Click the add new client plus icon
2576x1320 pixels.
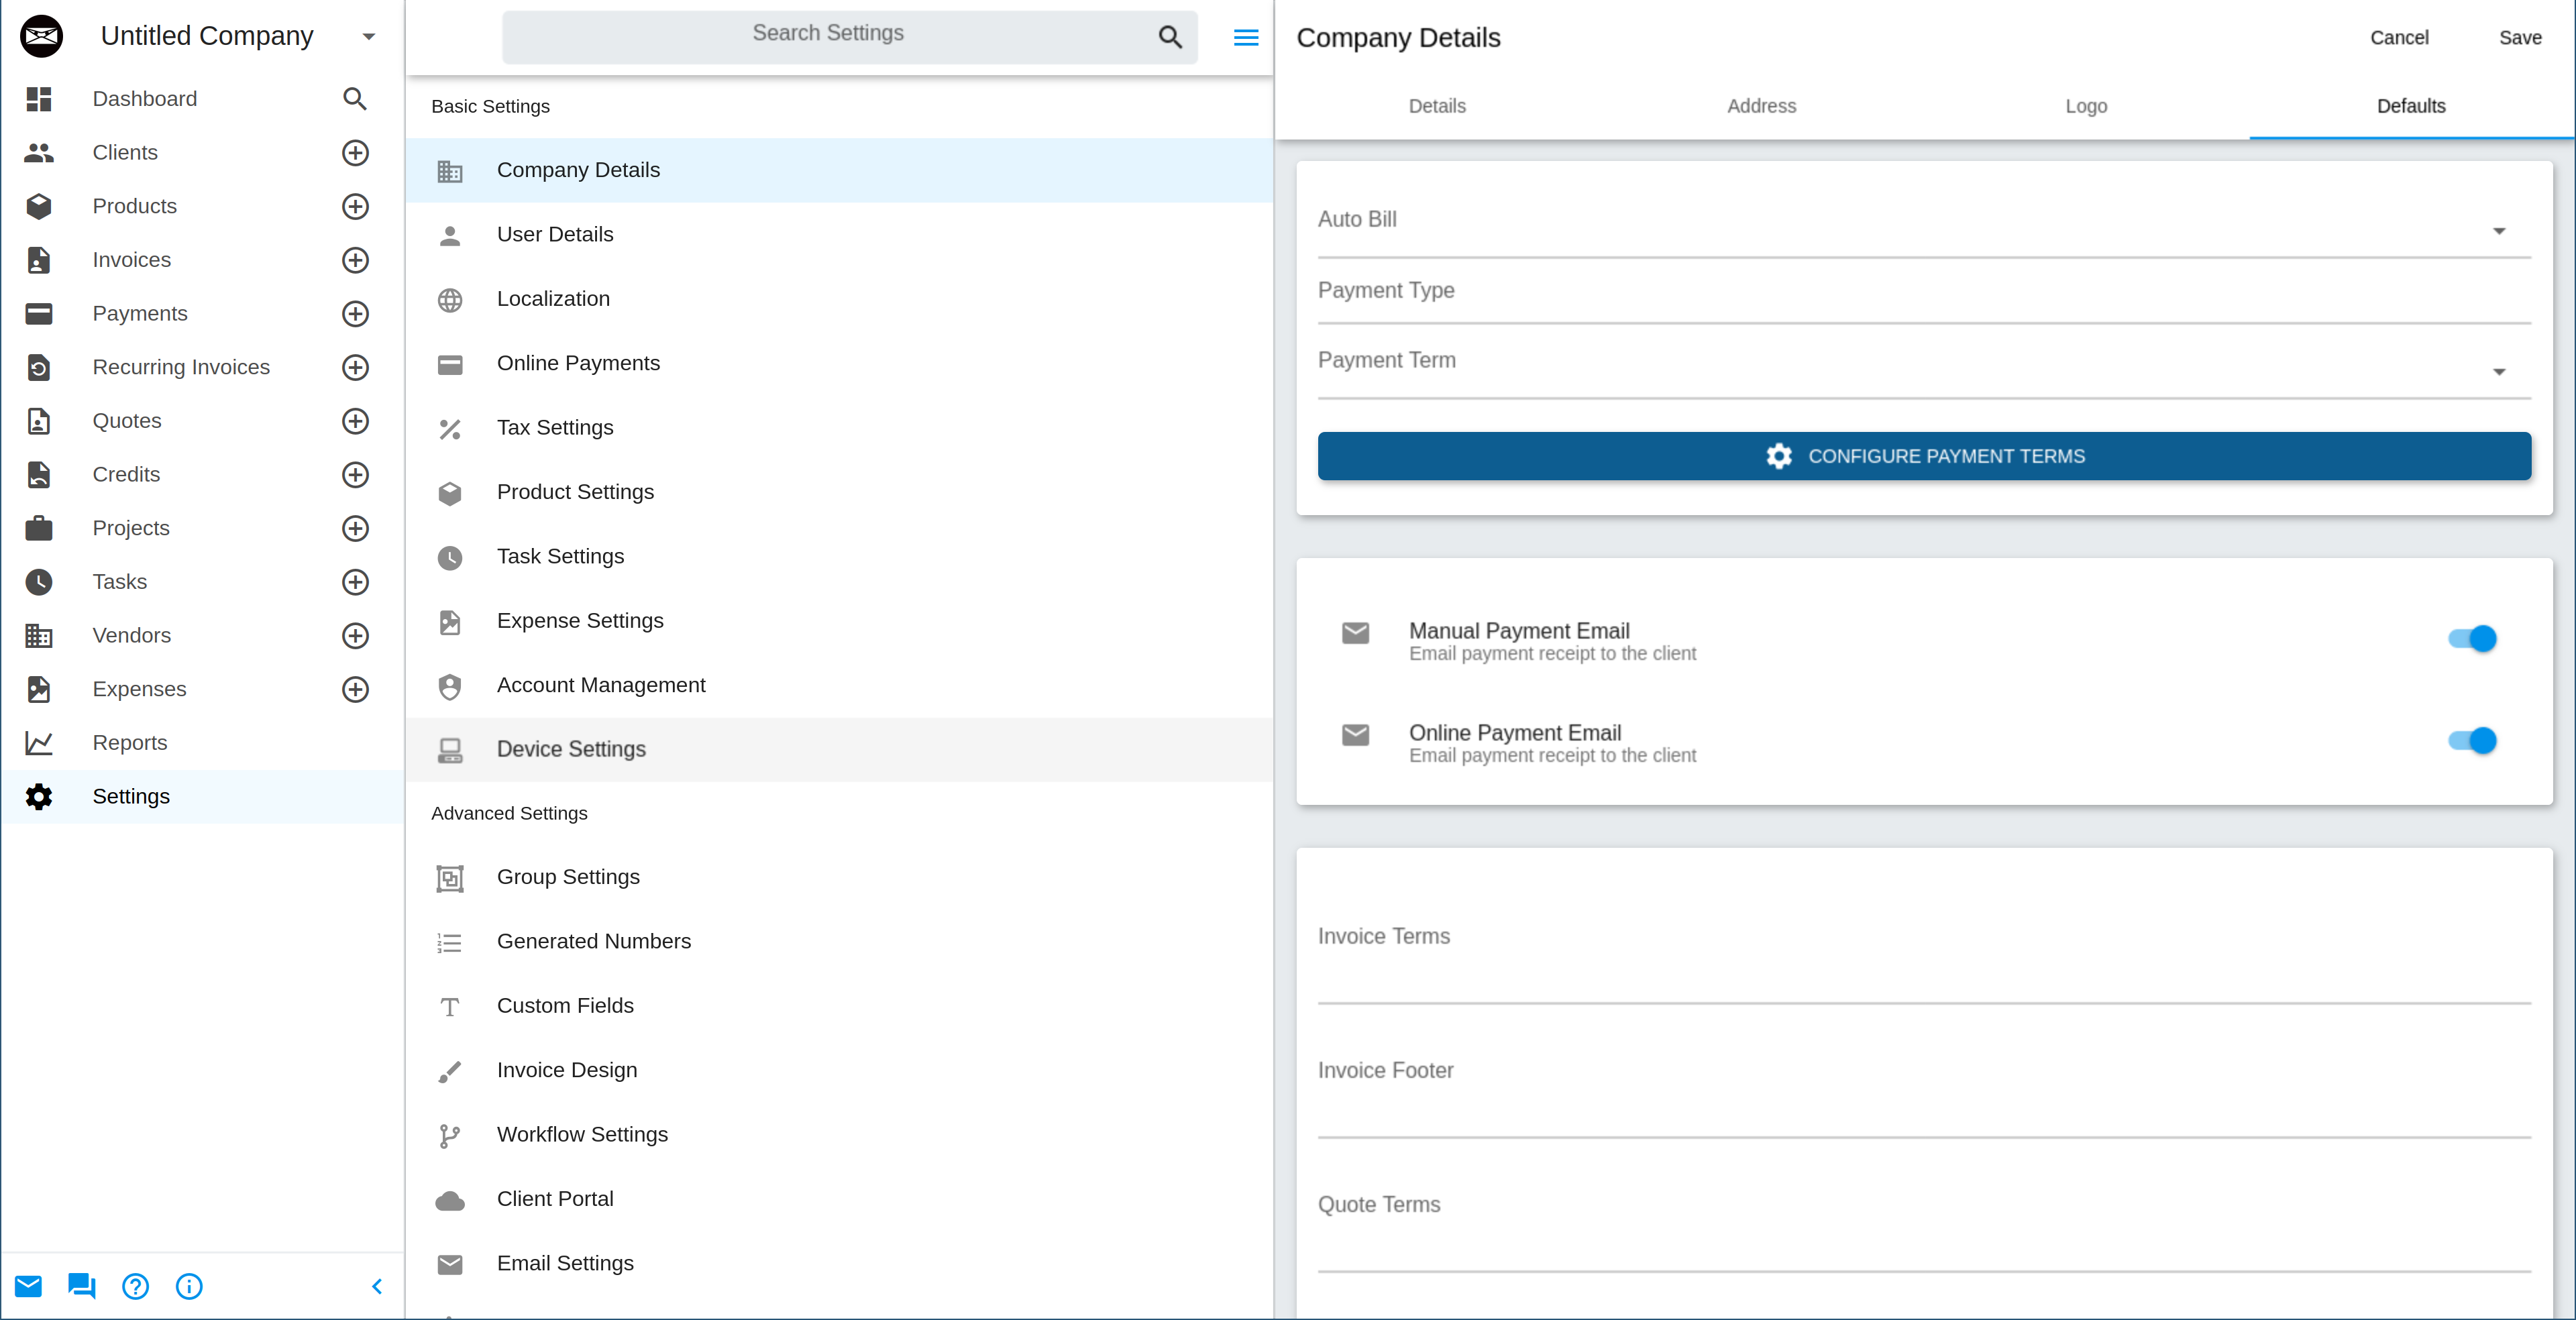355,153
